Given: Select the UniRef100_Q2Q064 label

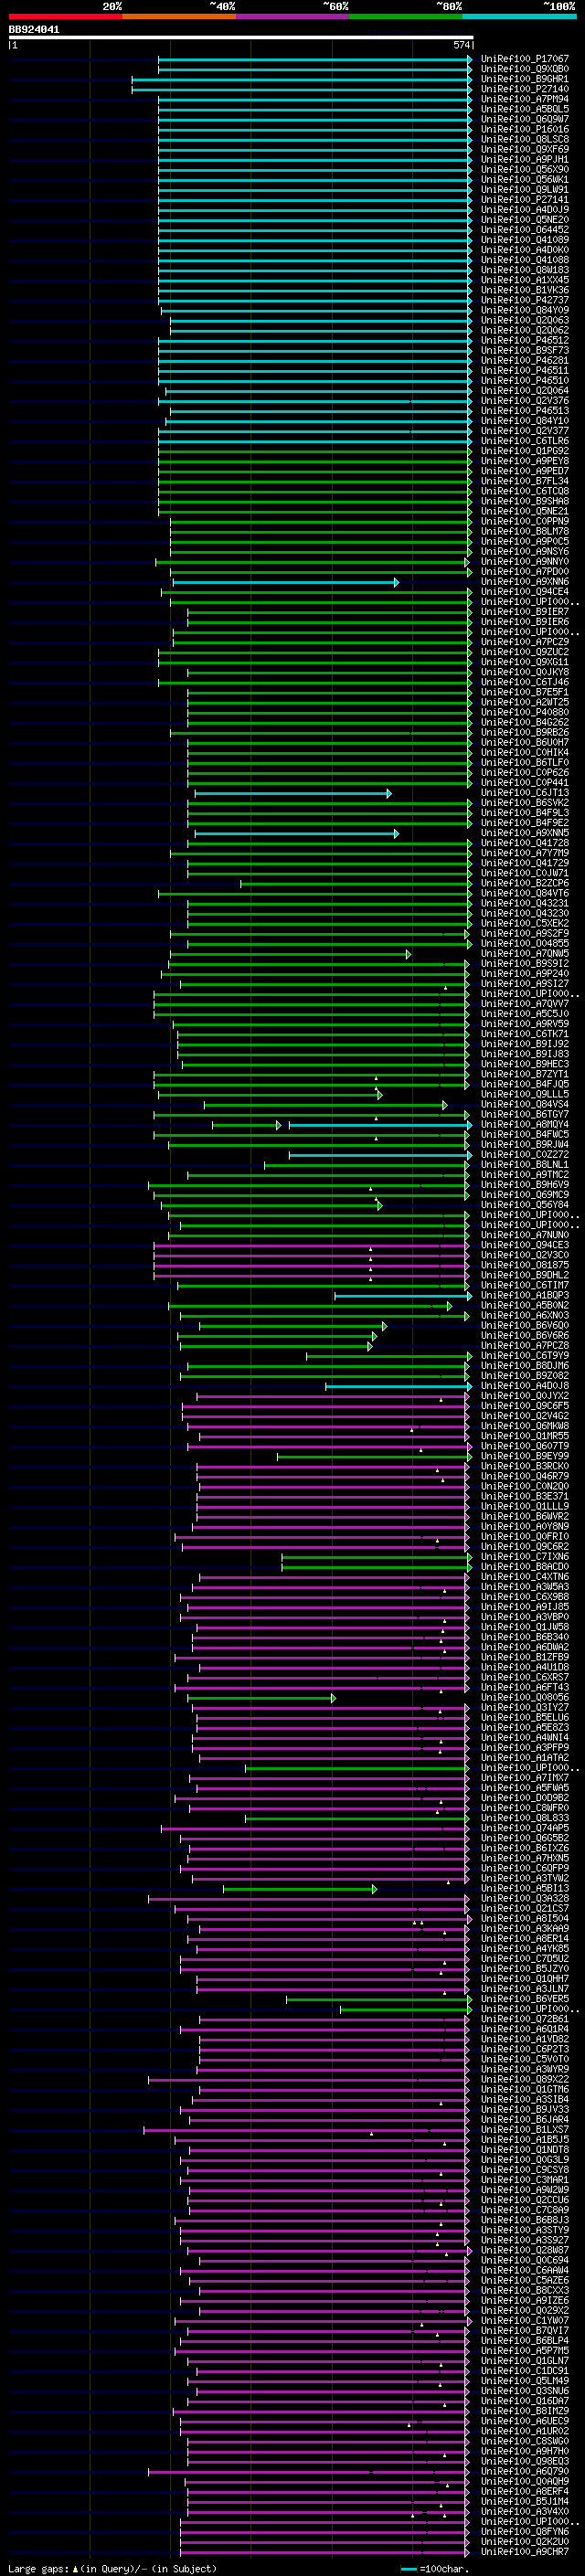Looking at the screenshot, I should [x=525, y=390].
